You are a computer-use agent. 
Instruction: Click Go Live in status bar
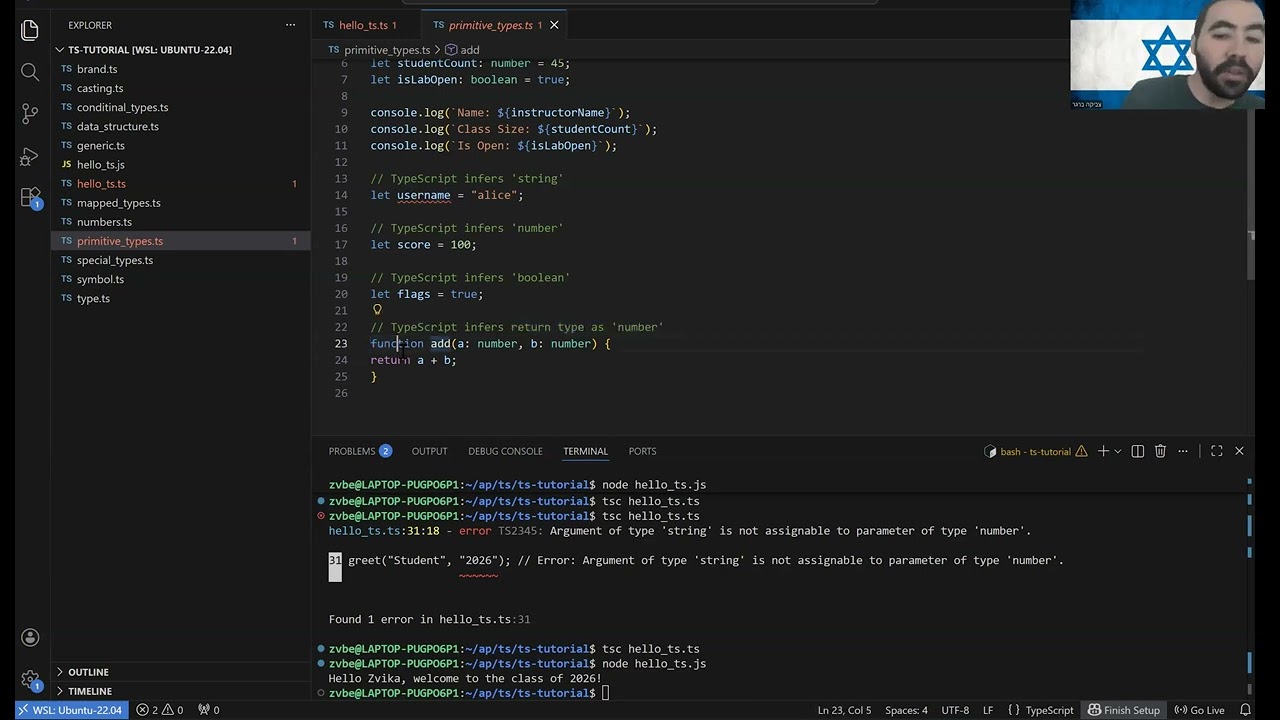1199,710
